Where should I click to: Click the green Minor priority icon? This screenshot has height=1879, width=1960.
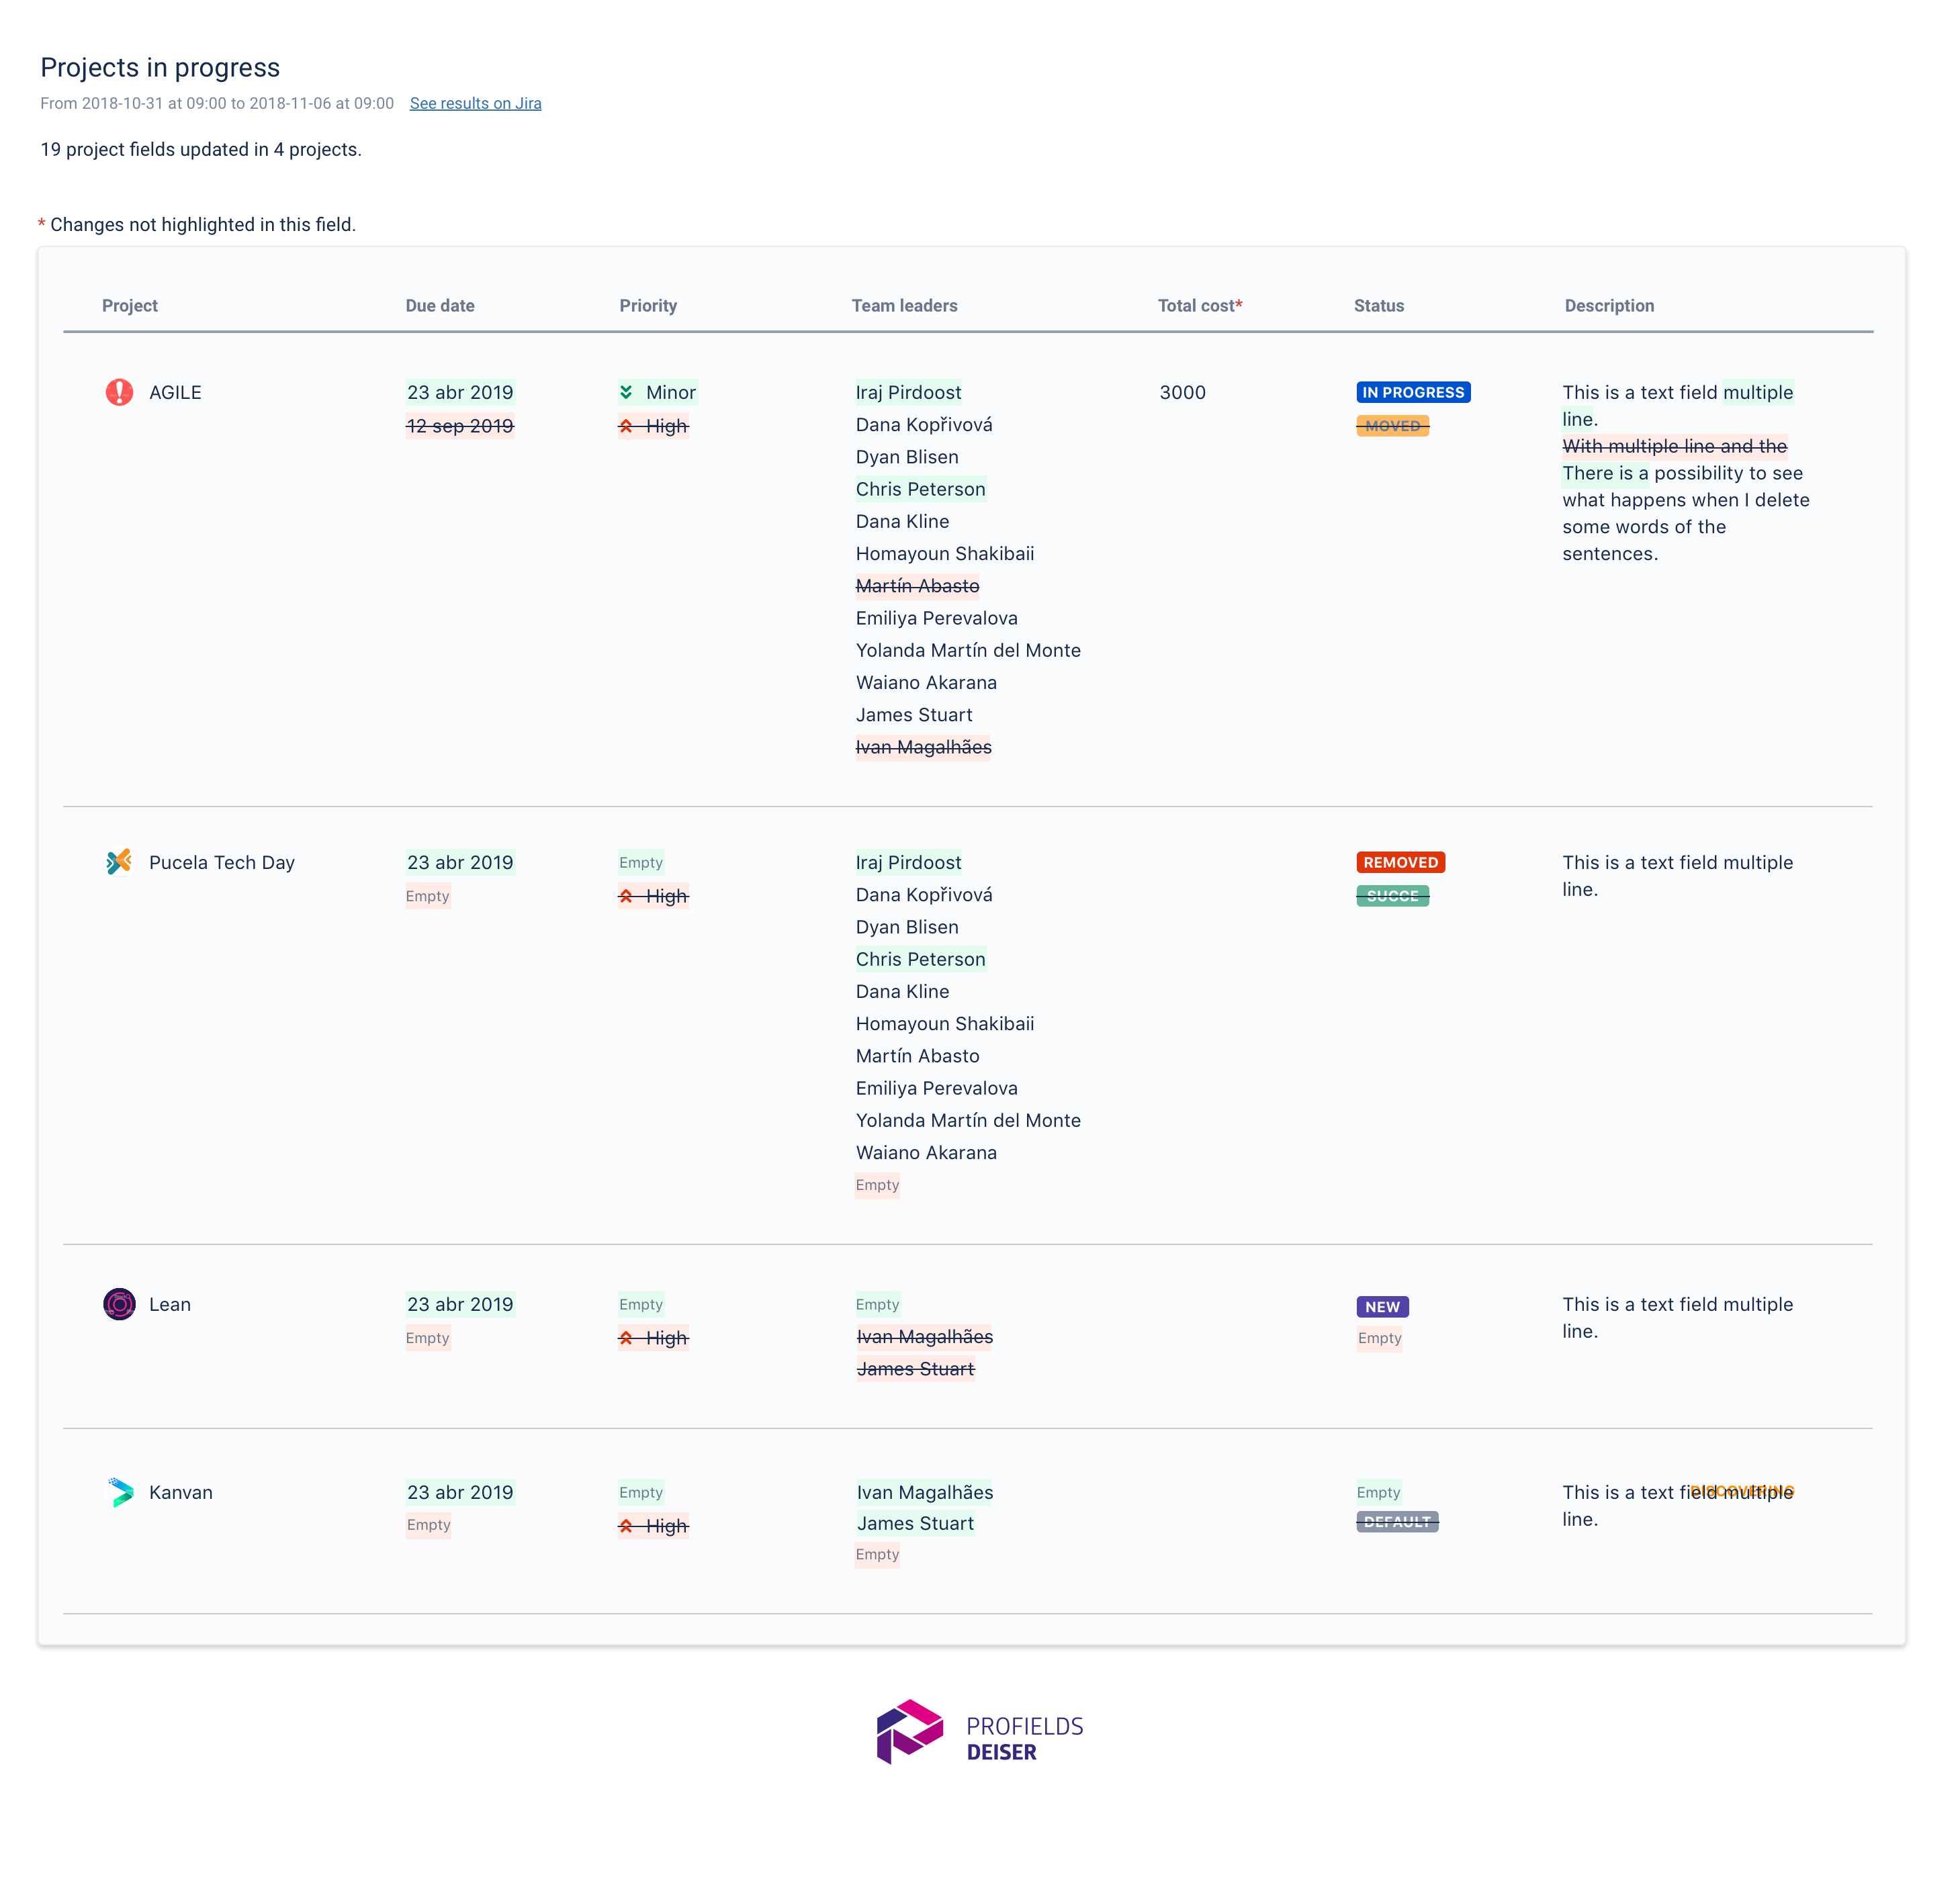click(626, 392)
